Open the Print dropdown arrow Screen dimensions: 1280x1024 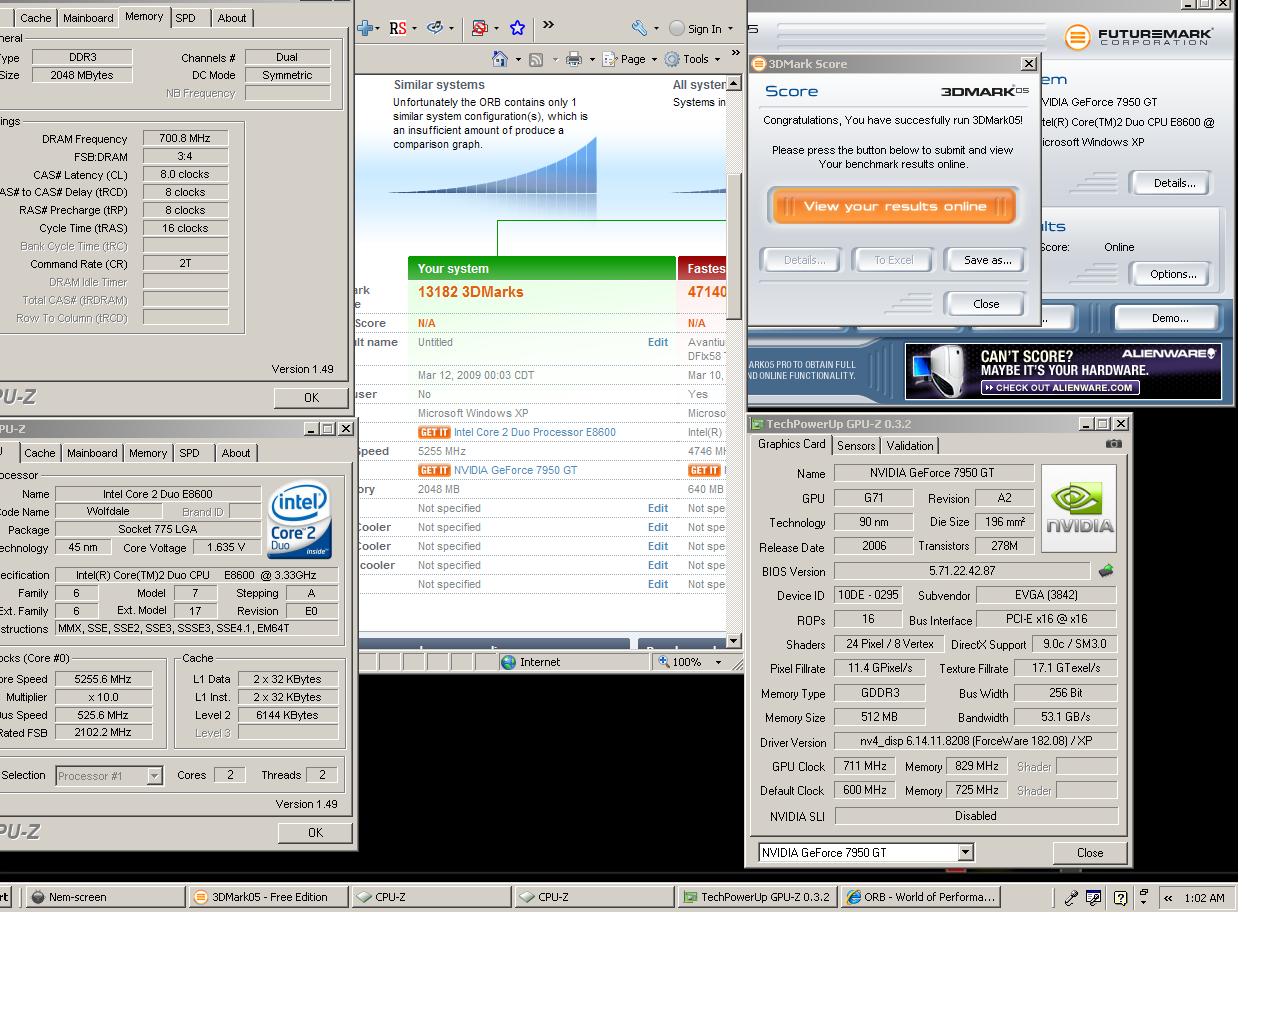591,60
